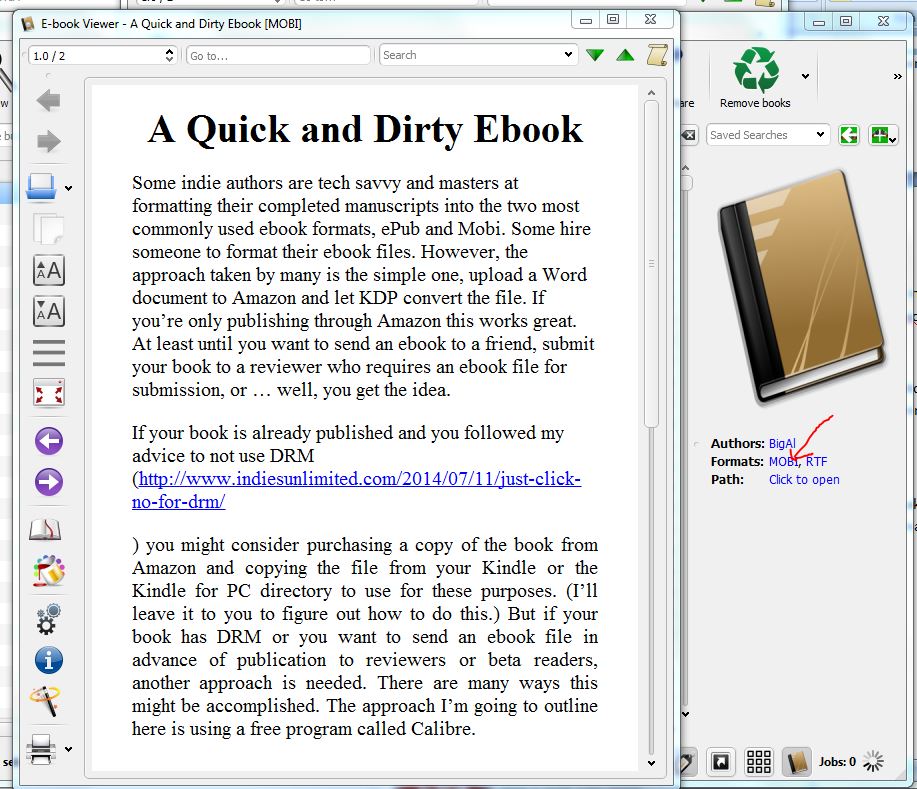
Task: Go to the previous page with purple arrow
Action: click(48, 441)
